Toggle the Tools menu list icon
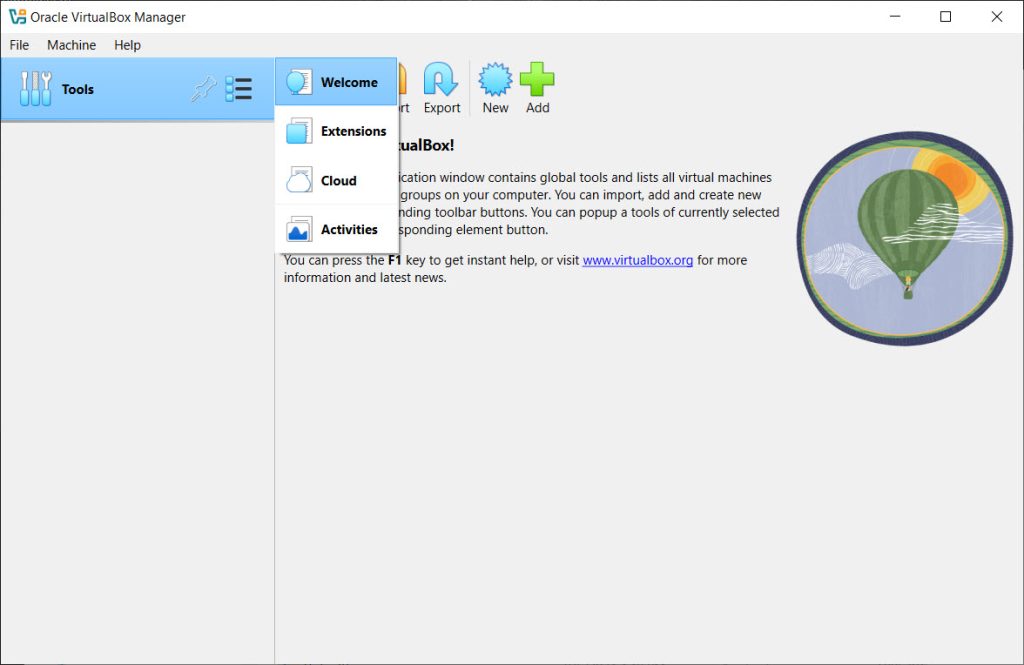Image resolution: width=1024 pixels, height=665 pixels. tap(238, 89)
